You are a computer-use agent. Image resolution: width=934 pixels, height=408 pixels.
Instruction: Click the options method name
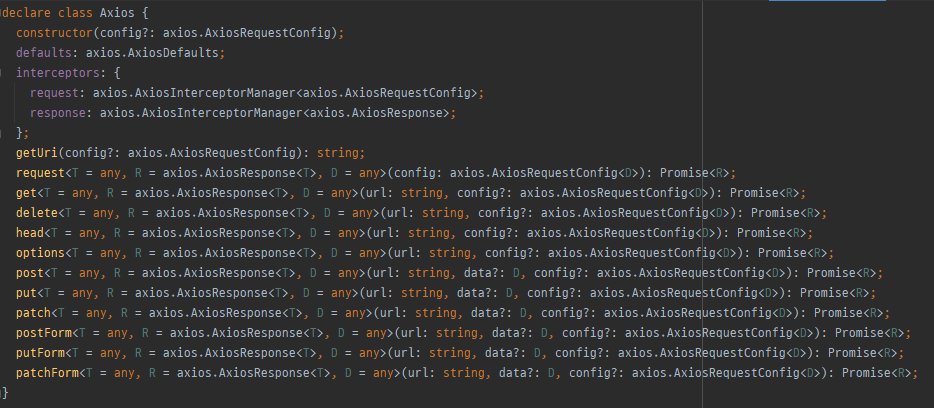[40, 252]
